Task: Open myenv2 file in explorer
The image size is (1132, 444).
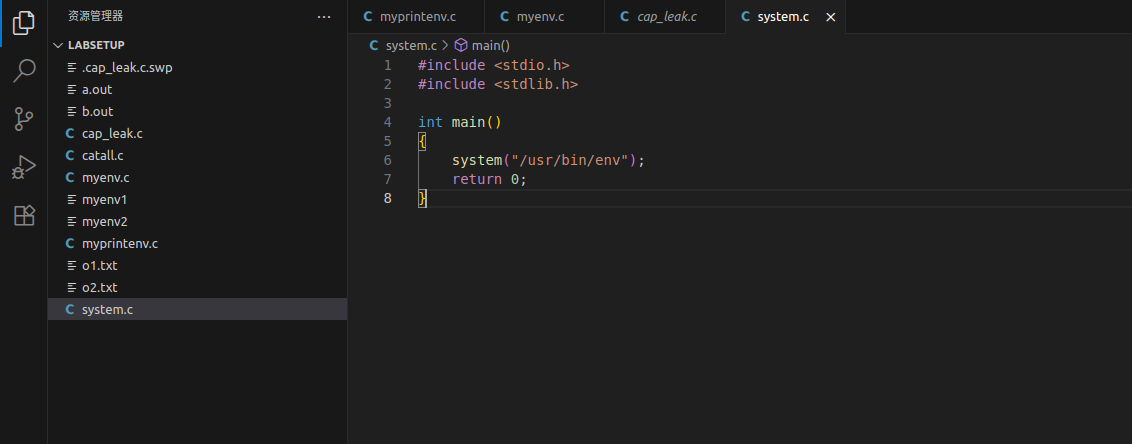Action: pos(197,222)
